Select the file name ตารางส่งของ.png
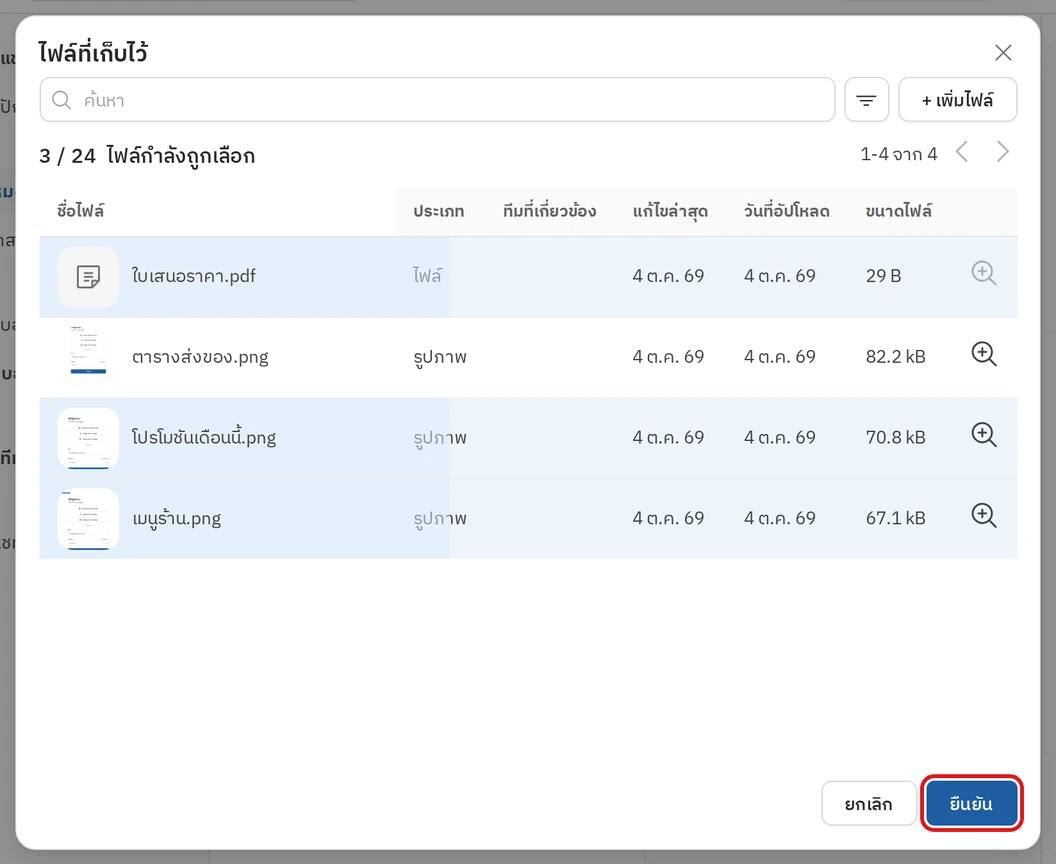This screenshot has height=864, width=1056. pos(200,357)
